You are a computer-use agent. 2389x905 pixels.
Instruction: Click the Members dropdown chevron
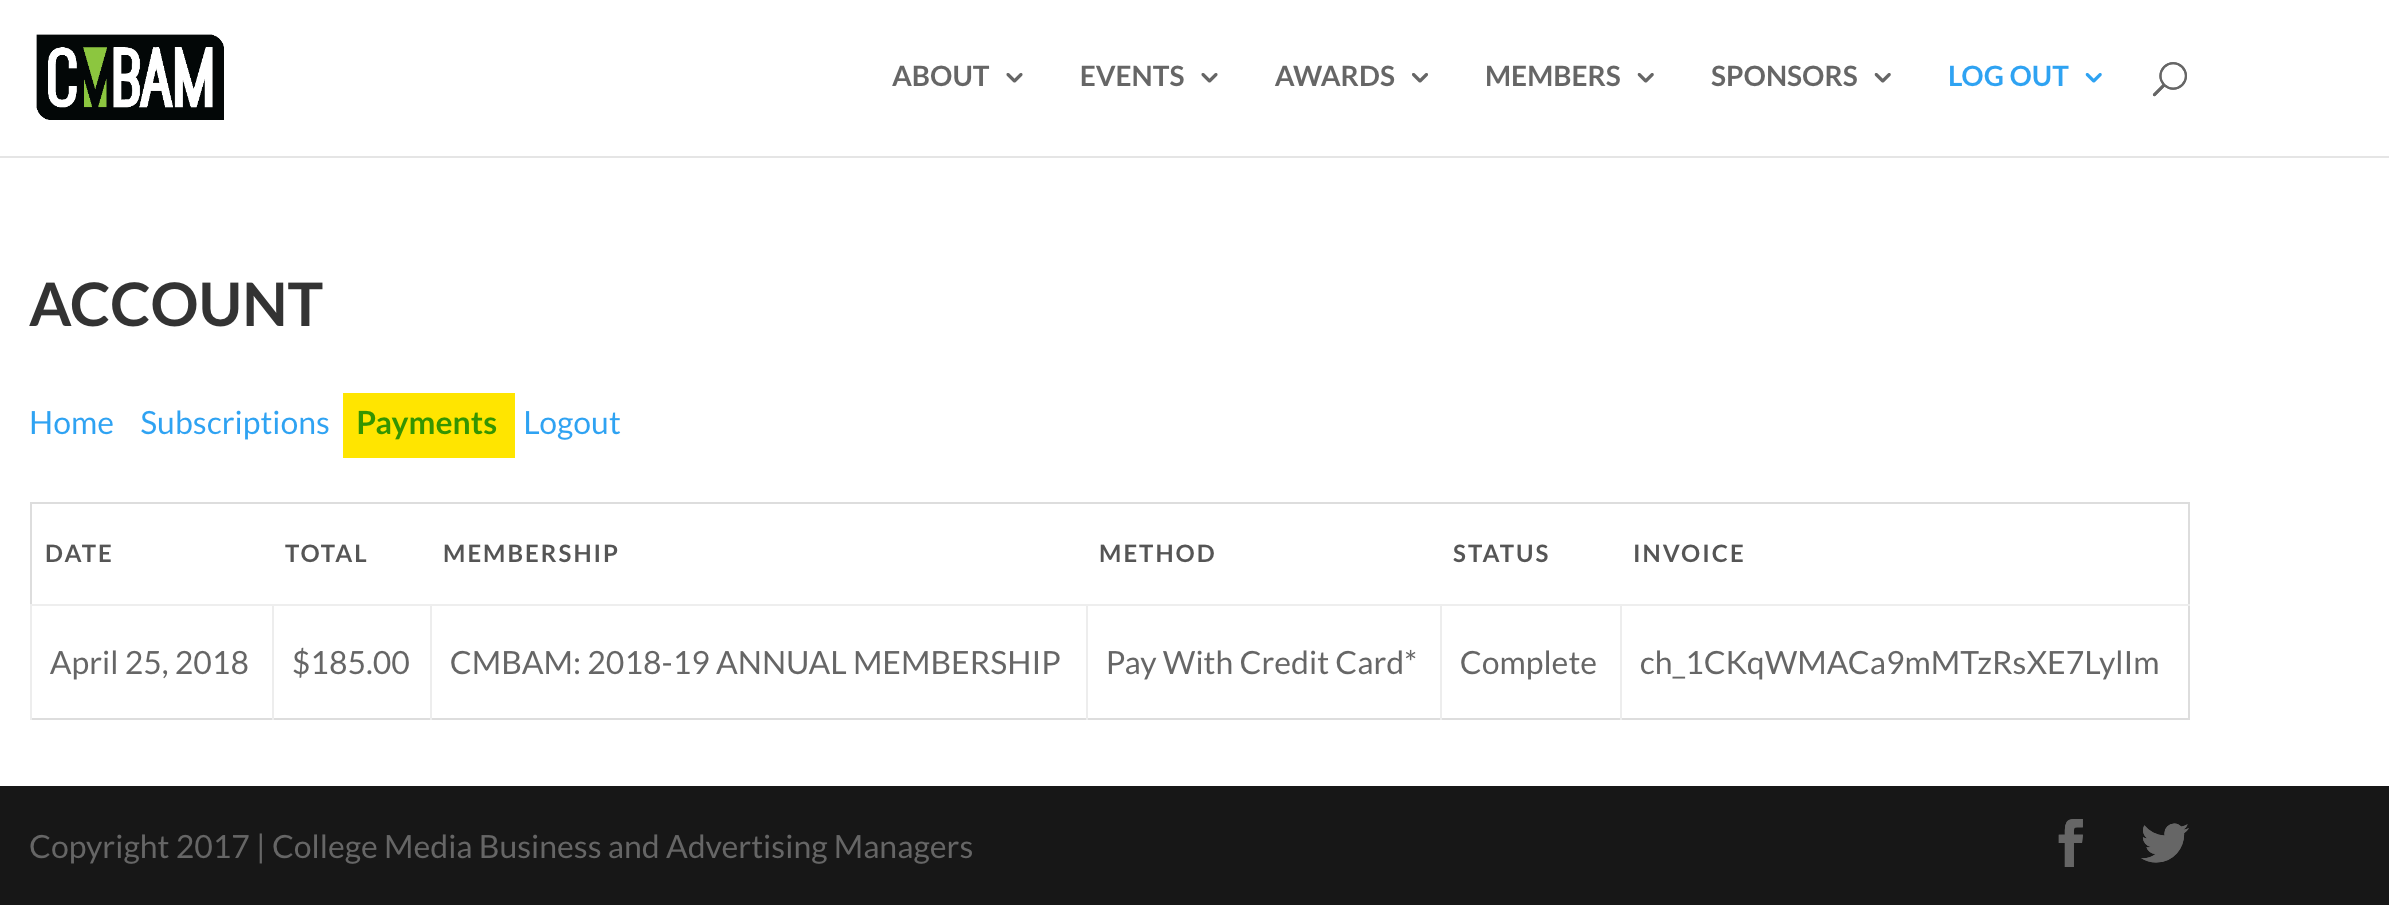1645,78
